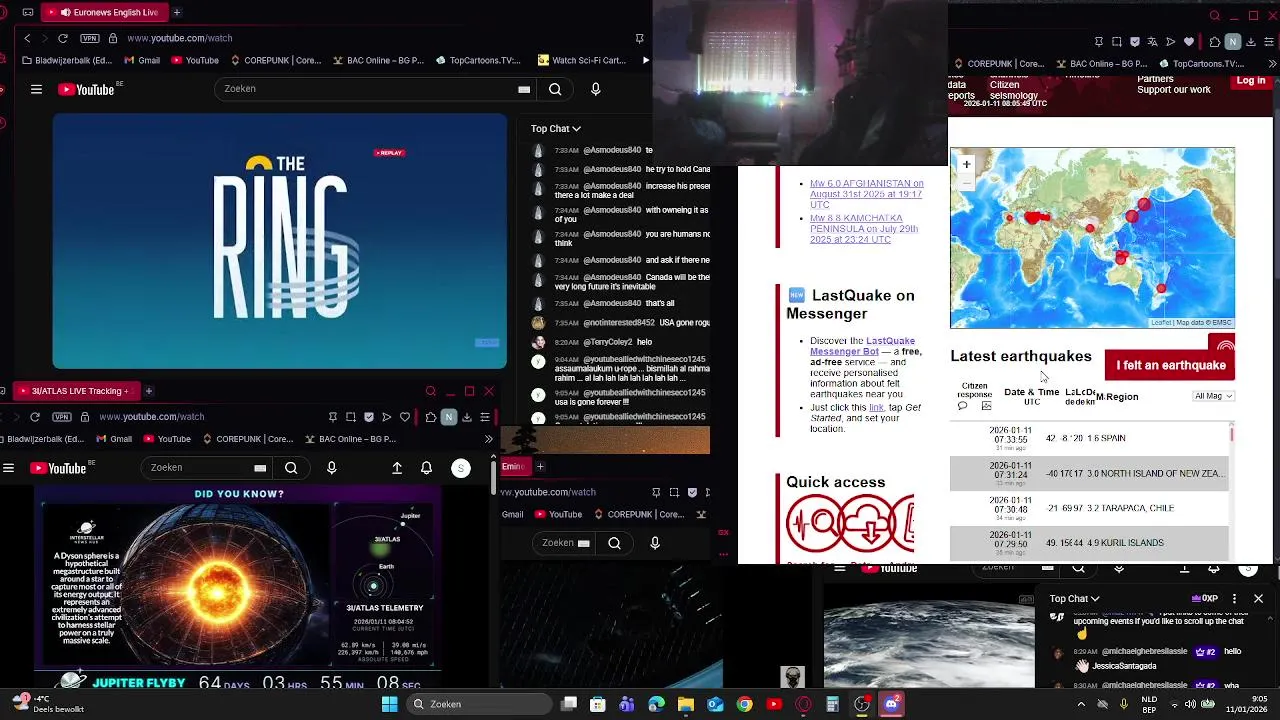The image size is (1280, 720).
Task: Open the Support our work link
Action: tap(1174, 90)
